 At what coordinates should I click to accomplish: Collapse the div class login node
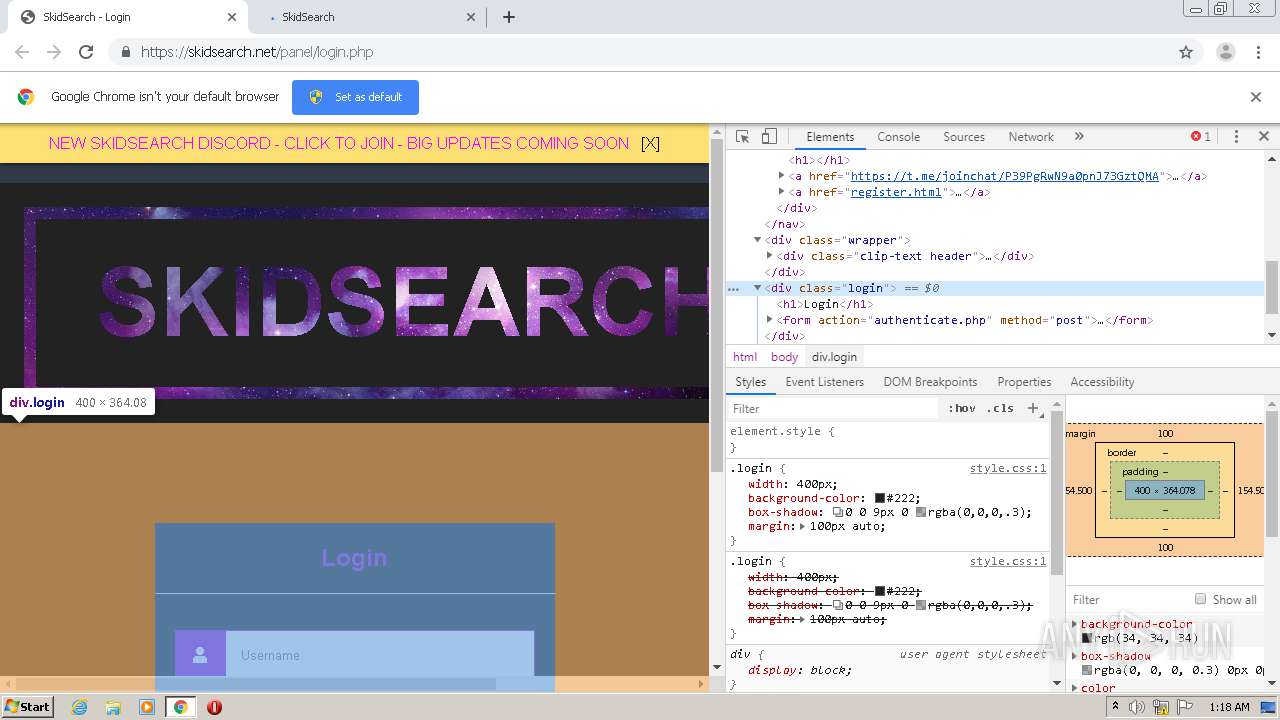pos(758,288)
